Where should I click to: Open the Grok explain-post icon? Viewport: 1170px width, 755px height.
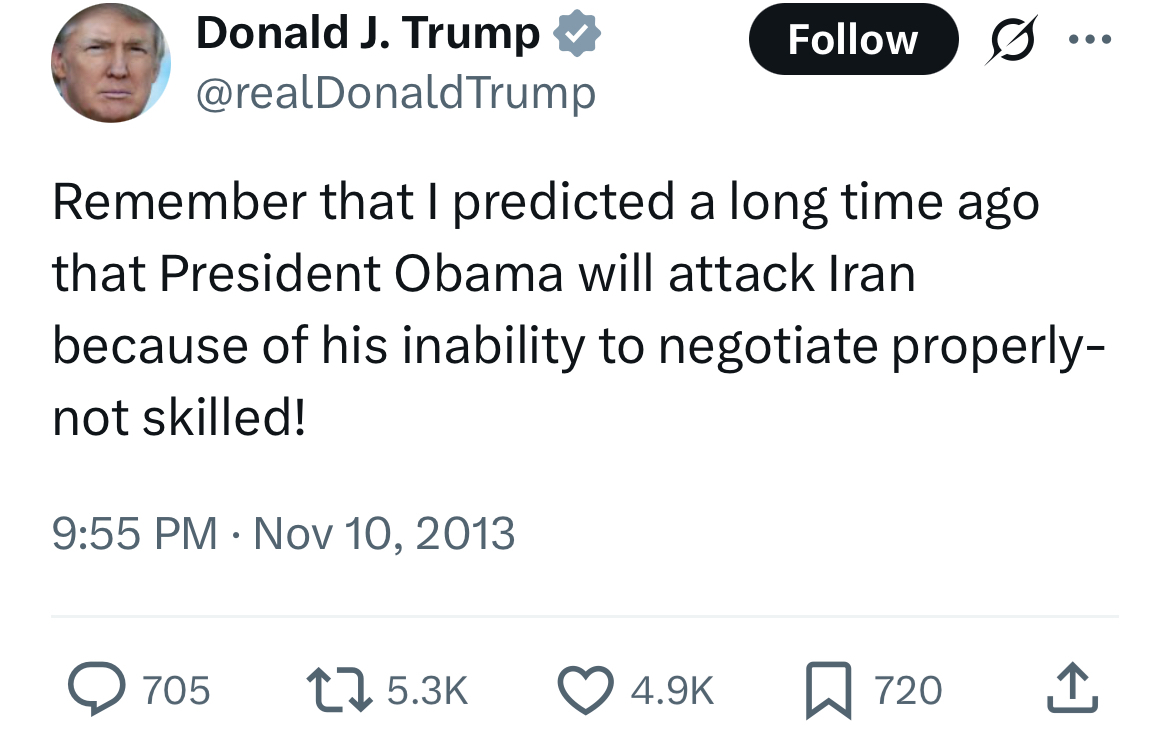click(1012, 40)
